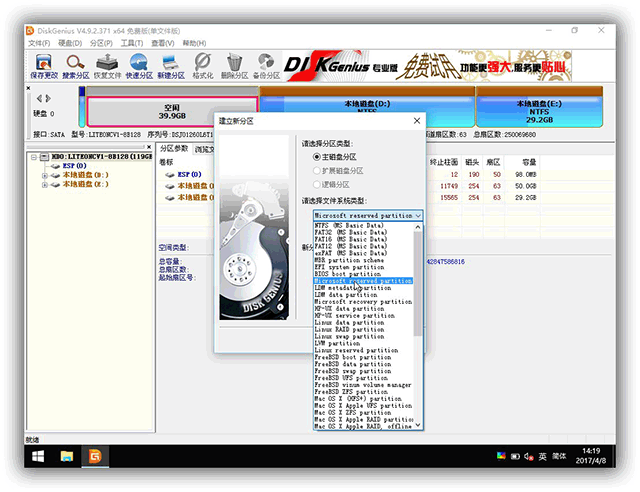The image size is (640, 492).
Task: Choose Microsoft recovery partition in list
Action: 363,302
